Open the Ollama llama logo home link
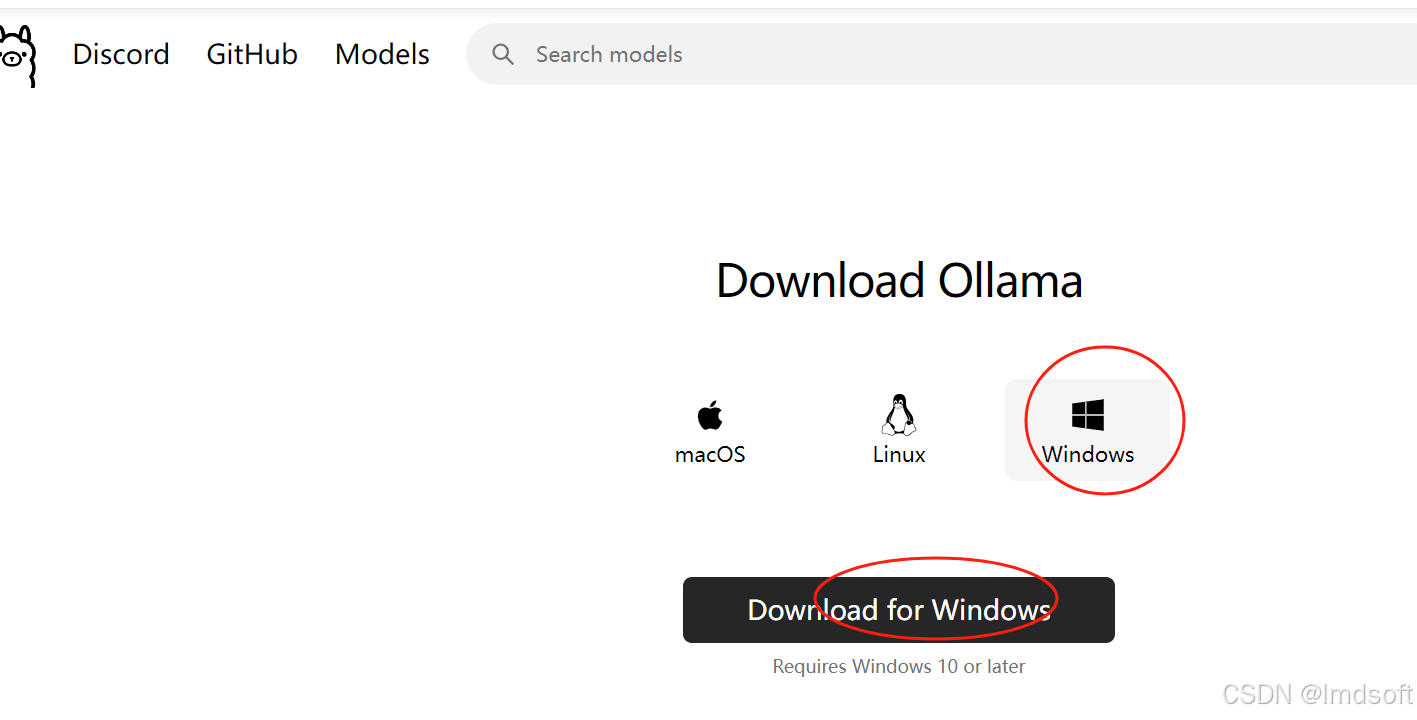 point(17,56)
